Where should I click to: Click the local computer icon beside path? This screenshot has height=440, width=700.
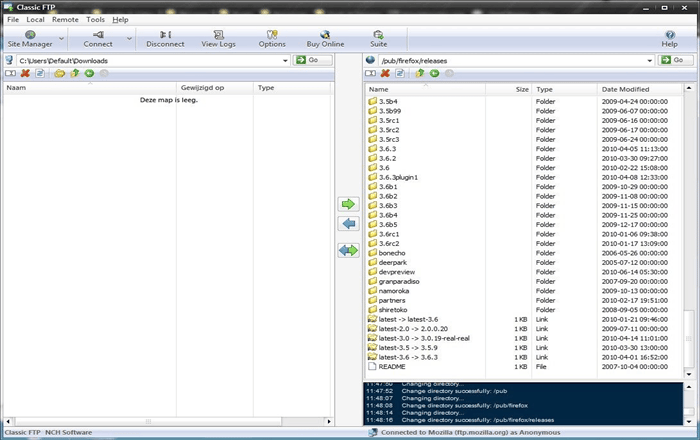pos(9,60)
